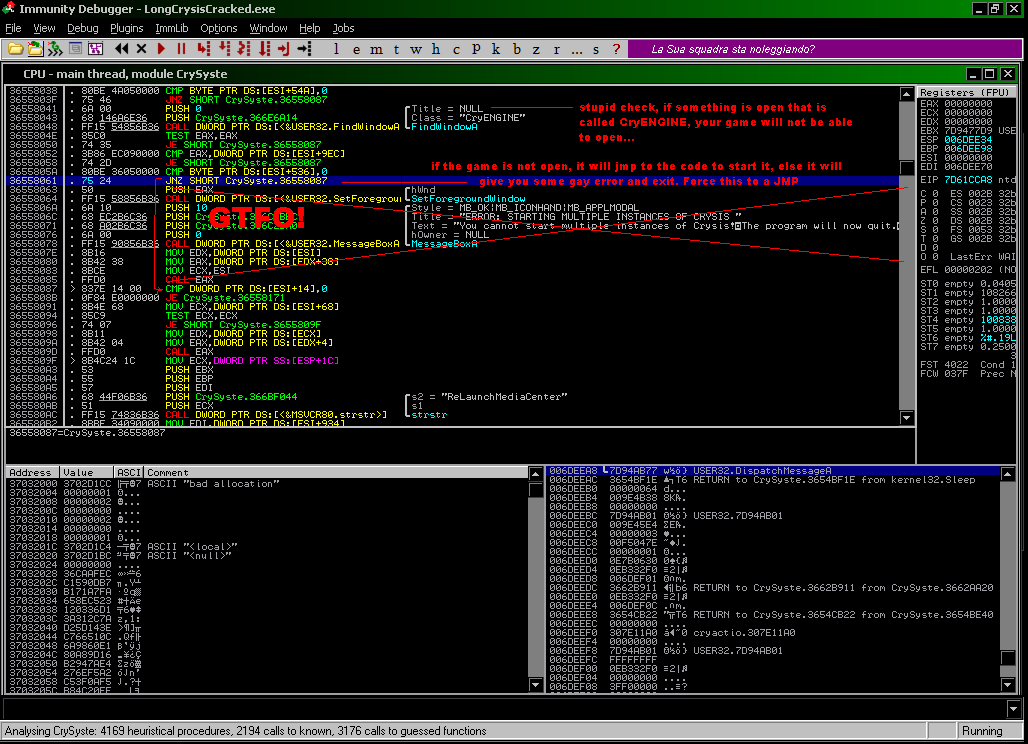Click the purple graph view toolbar icon
The width and height of the screenshot is (1028, 744).
pos(96,49)
